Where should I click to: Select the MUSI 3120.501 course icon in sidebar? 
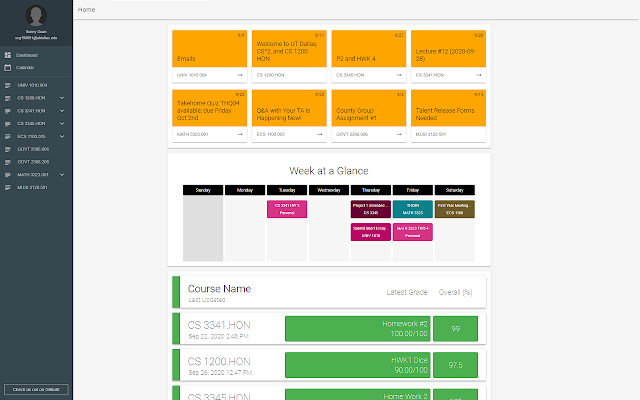[x=7, y=188]
